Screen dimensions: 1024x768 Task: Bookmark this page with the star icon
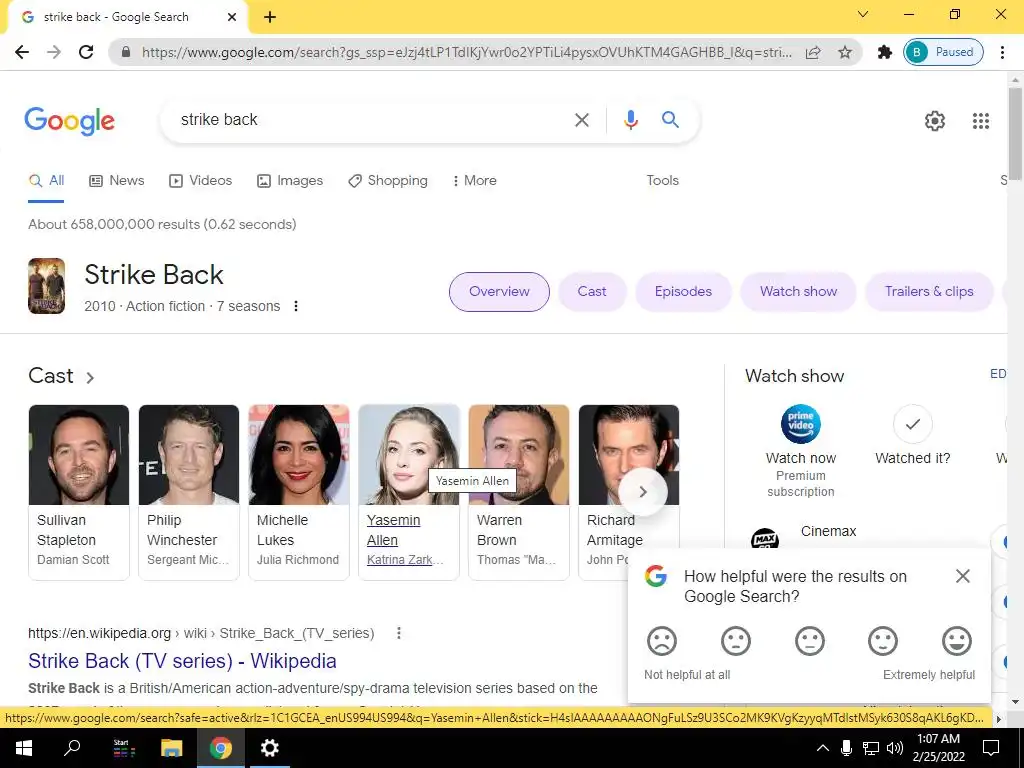point(845,52)
